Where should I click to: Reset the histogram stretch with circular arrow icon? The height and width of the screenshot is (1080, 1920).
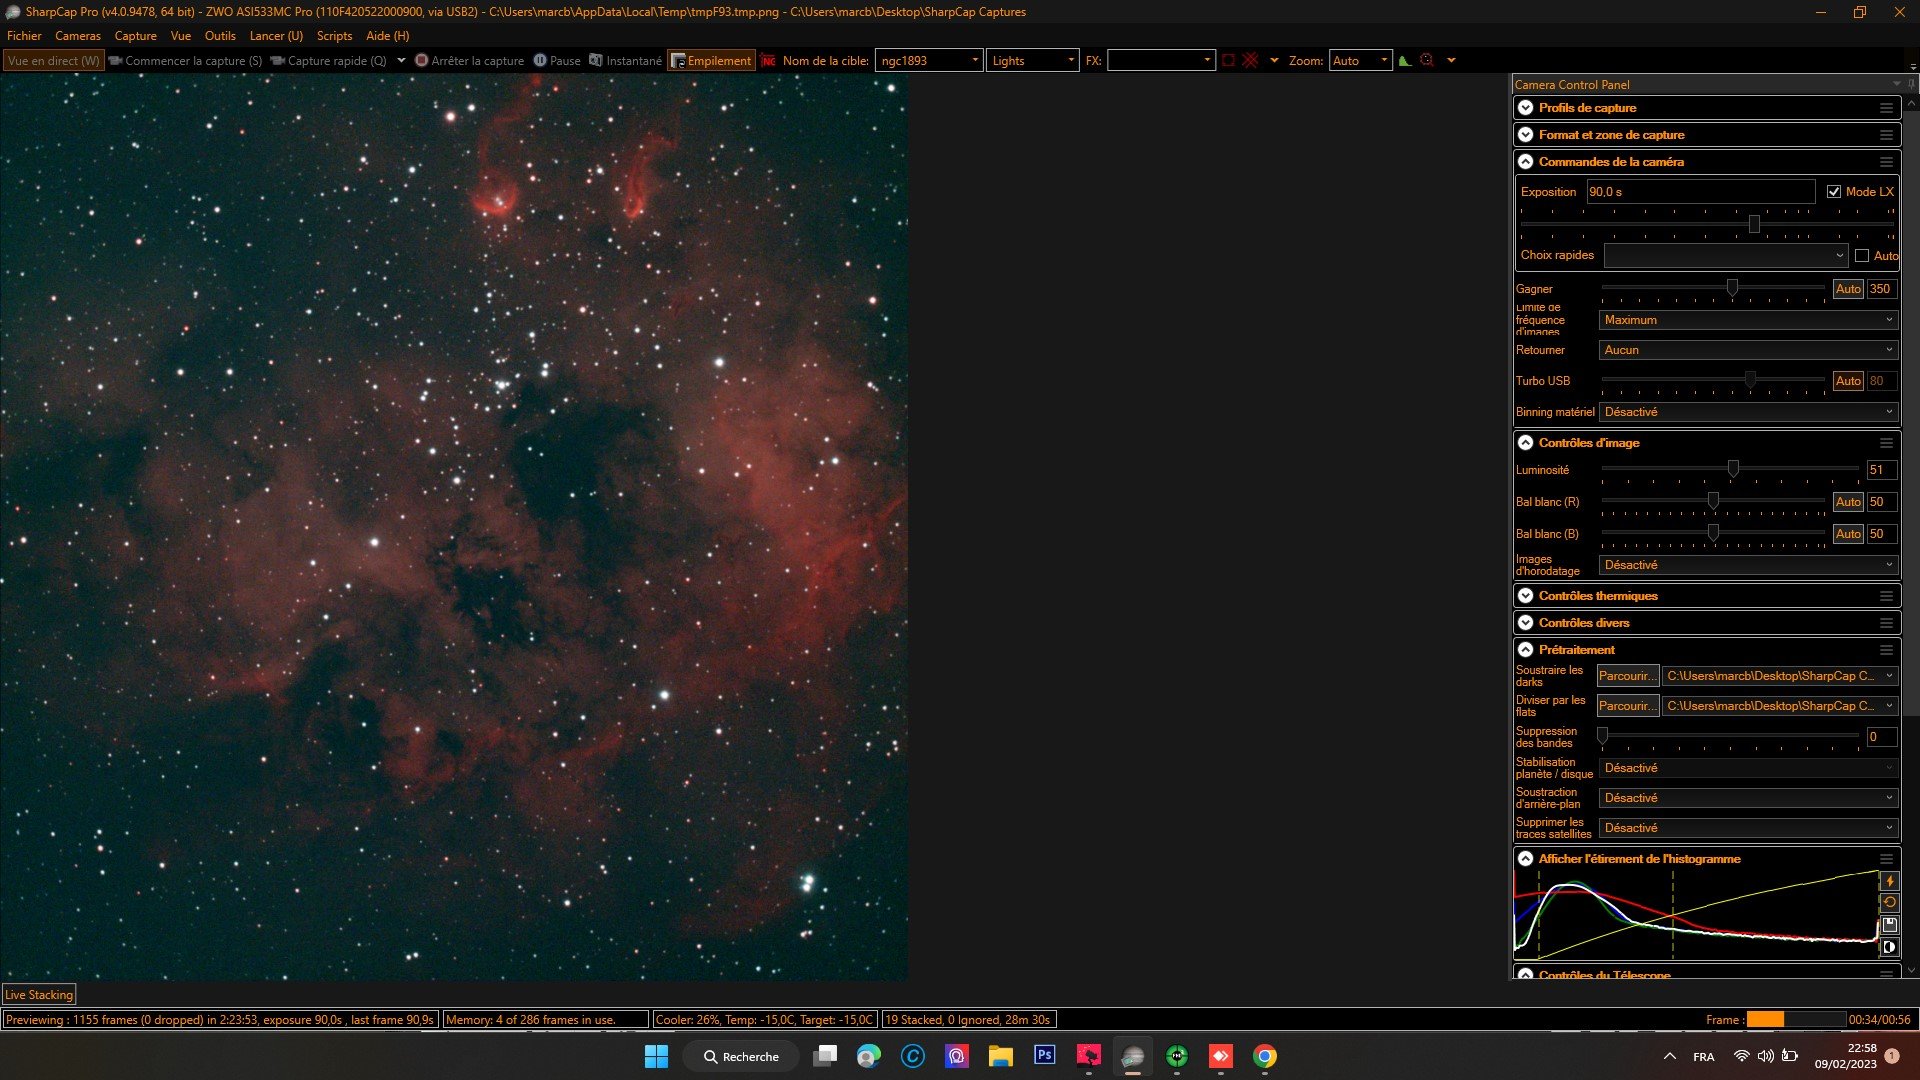coord(1889,903)
